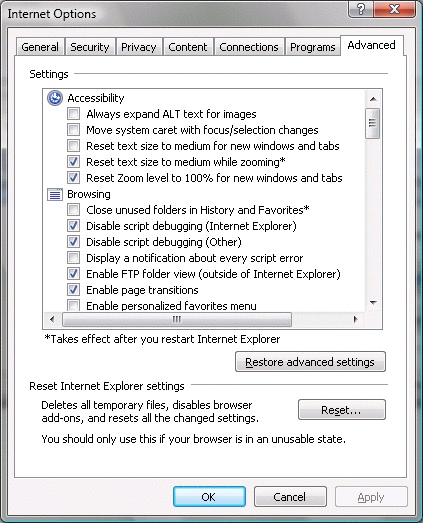Click the Help question mark button
Screen dimensions: 423x523
[361, 9]
